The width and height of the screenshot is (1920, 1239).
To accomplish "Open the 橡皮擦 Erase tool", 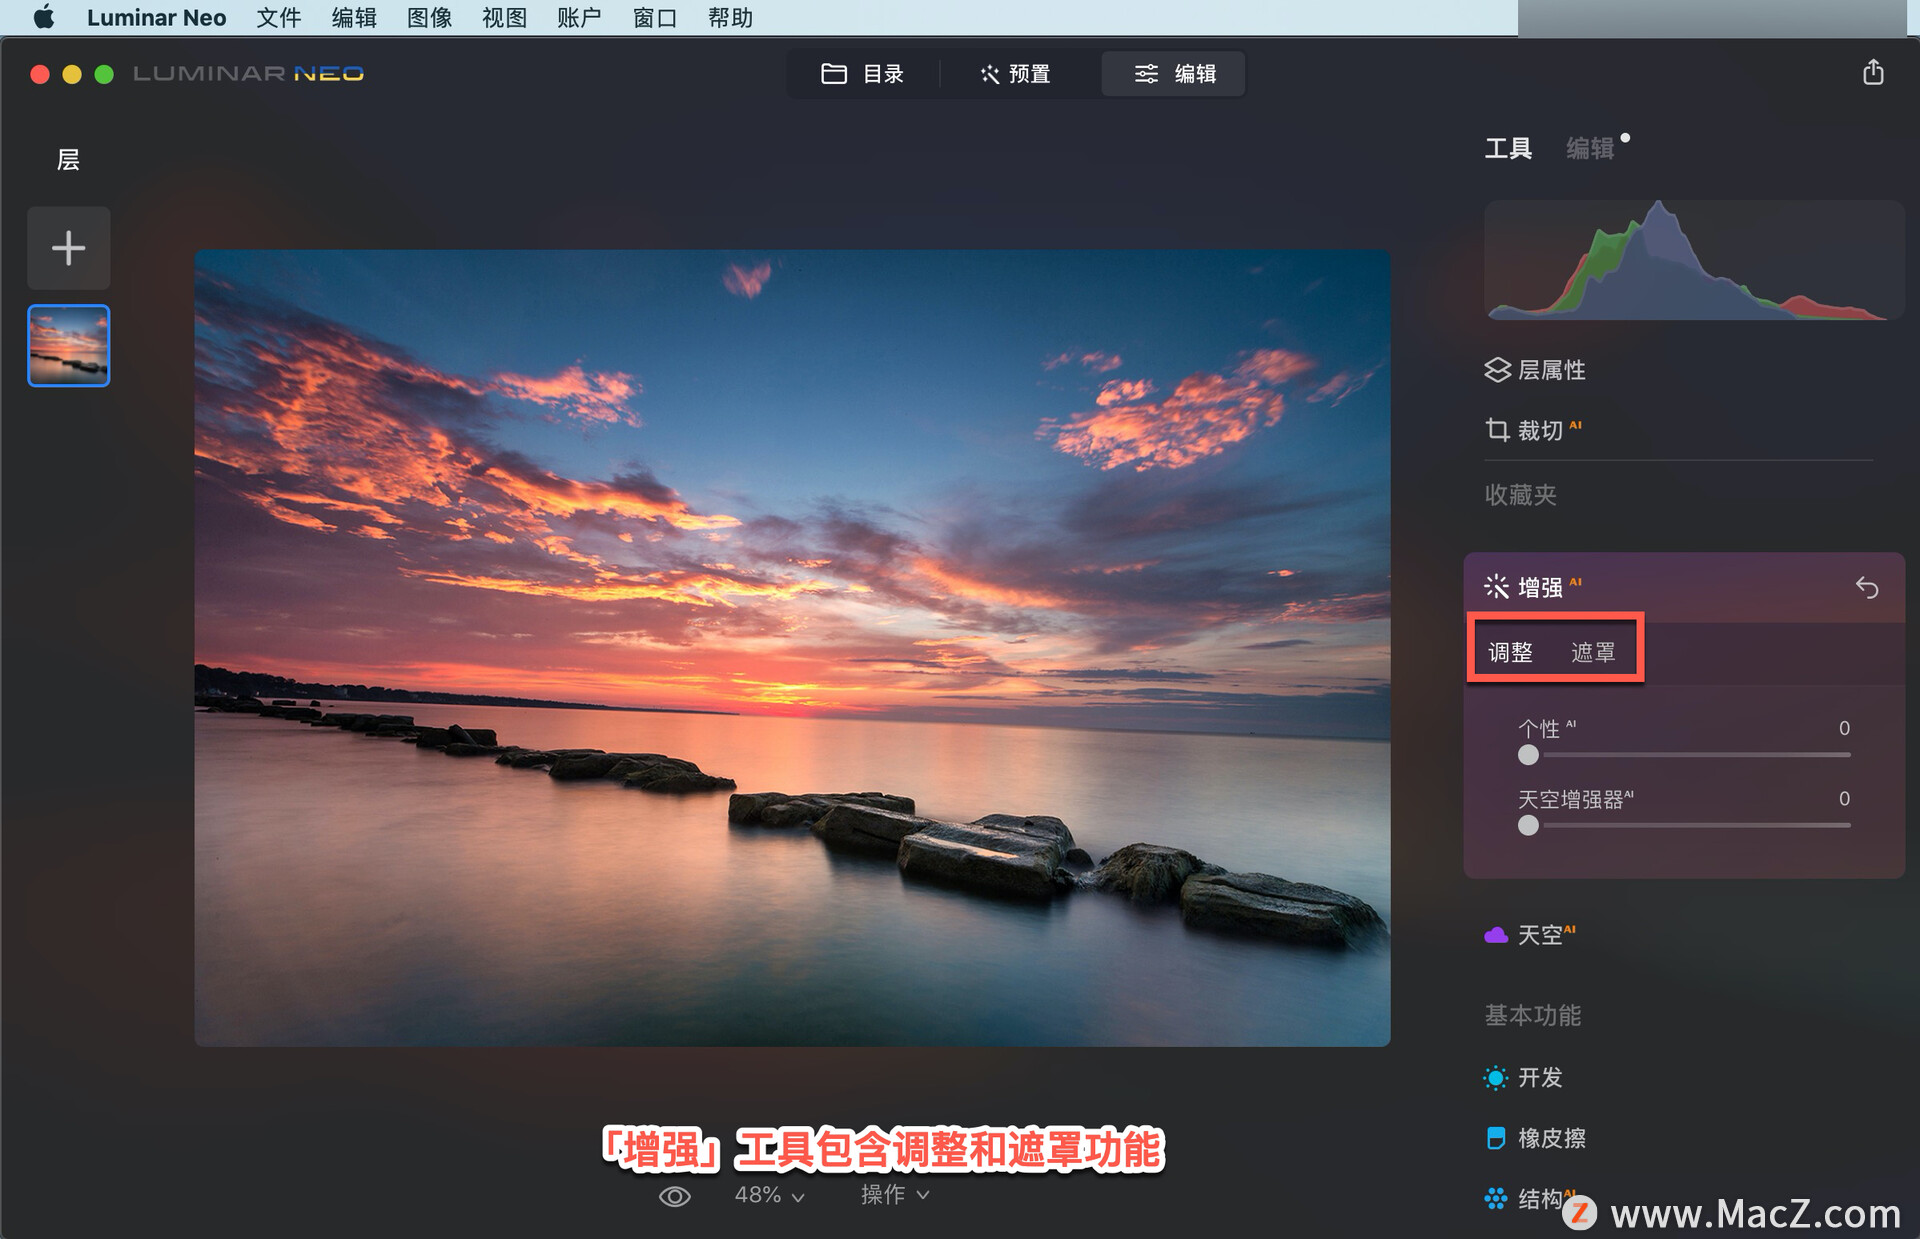I will [x=1535, y=1138].
